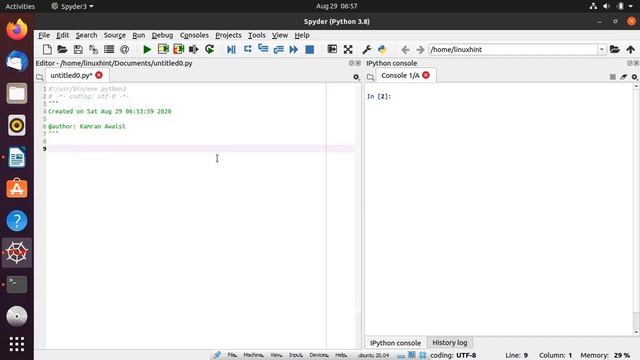Open the Tools menu
This screenshot has height=360, width=640.
click(256, 35)
